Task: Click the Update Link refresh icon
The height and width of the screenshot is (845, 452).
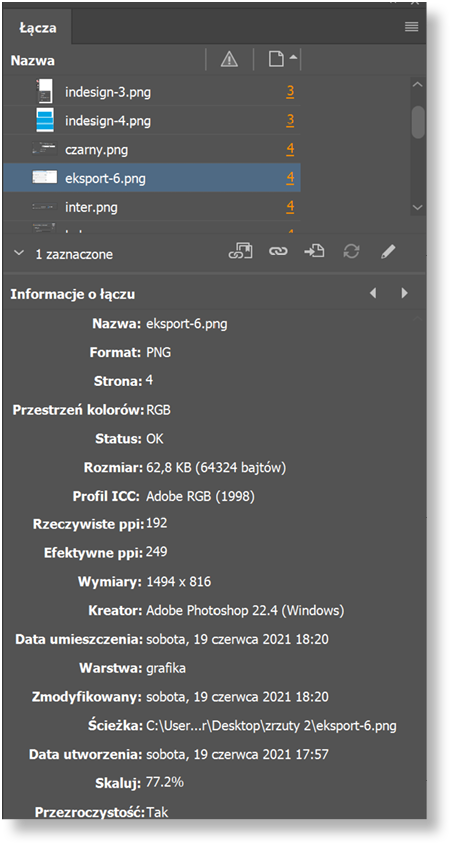Action: (351, 252)
